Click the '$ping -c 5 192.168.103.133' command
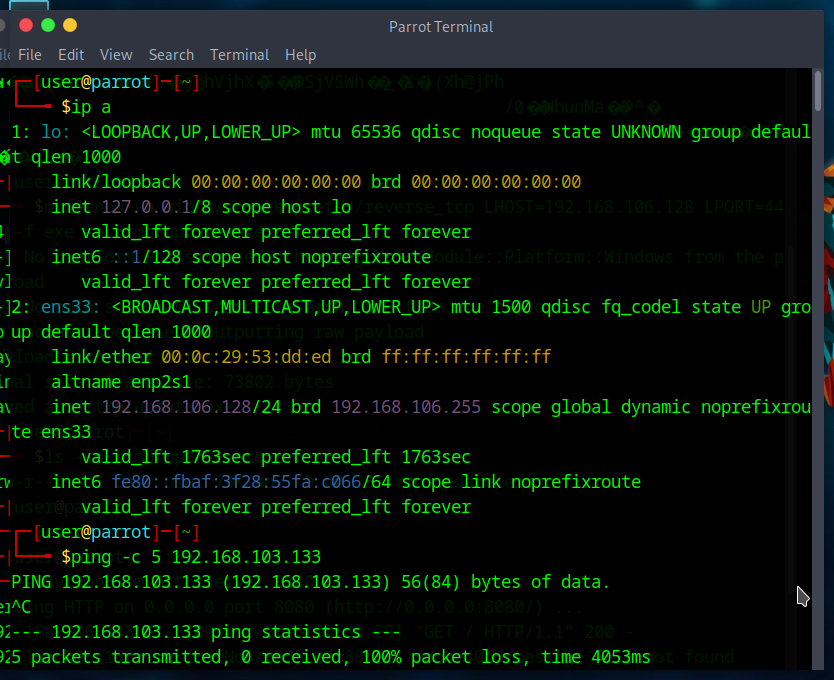Image resolution: width=834 pixels, height=680 pixels. click(x=191, y=557)
